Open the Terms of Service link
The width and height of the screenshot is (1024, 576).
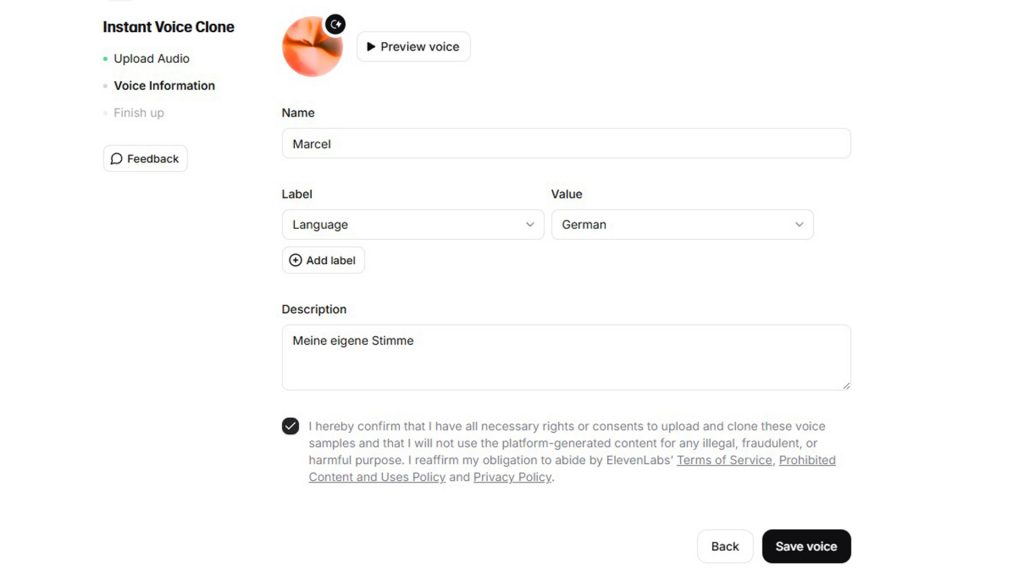(x=724, y=460)
